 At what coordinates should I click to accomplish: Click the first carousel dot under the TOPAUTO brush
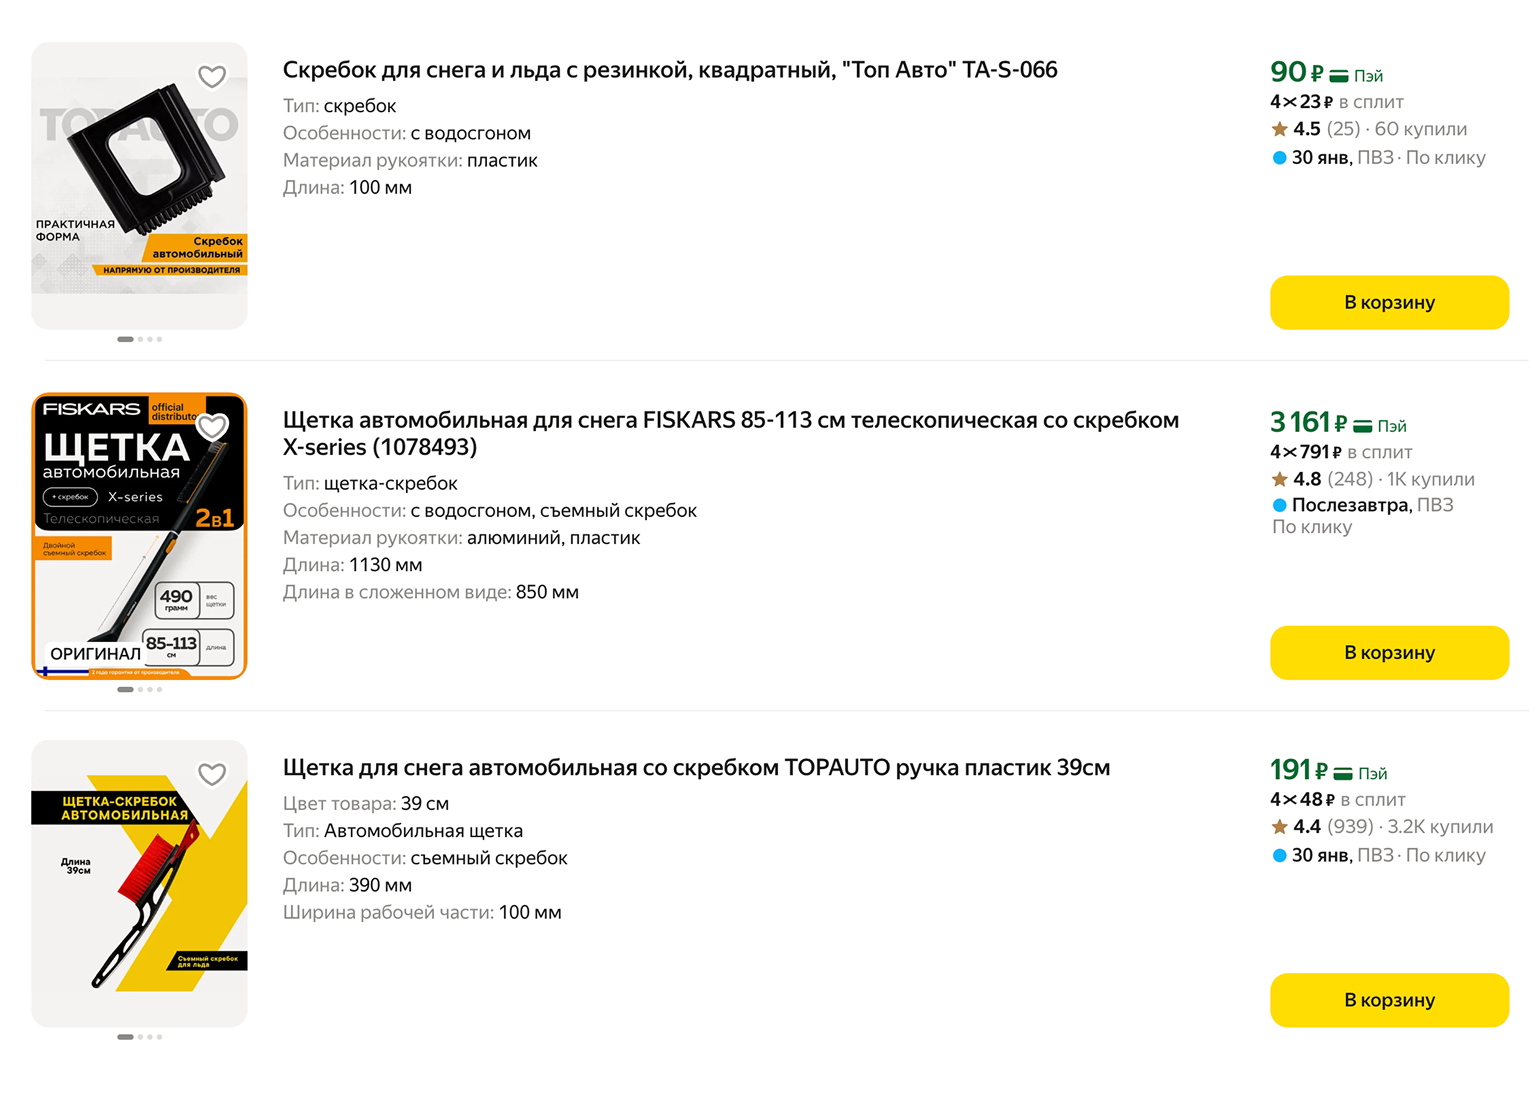125,1037
